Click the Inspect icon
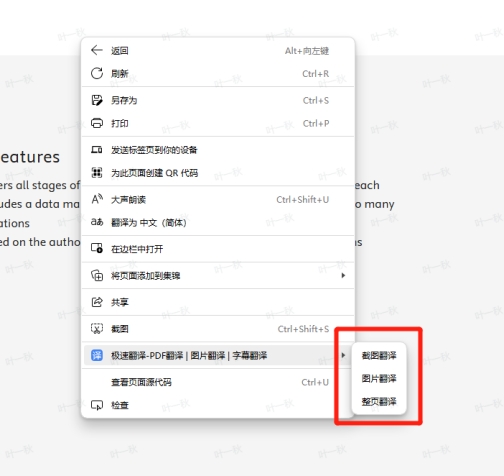 click(x=97, y=405)
